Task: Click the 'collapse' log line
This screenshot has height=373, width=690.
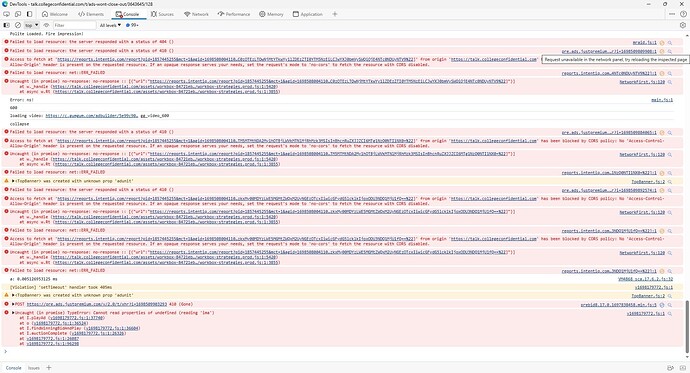Action: click(x=19, y=124)
